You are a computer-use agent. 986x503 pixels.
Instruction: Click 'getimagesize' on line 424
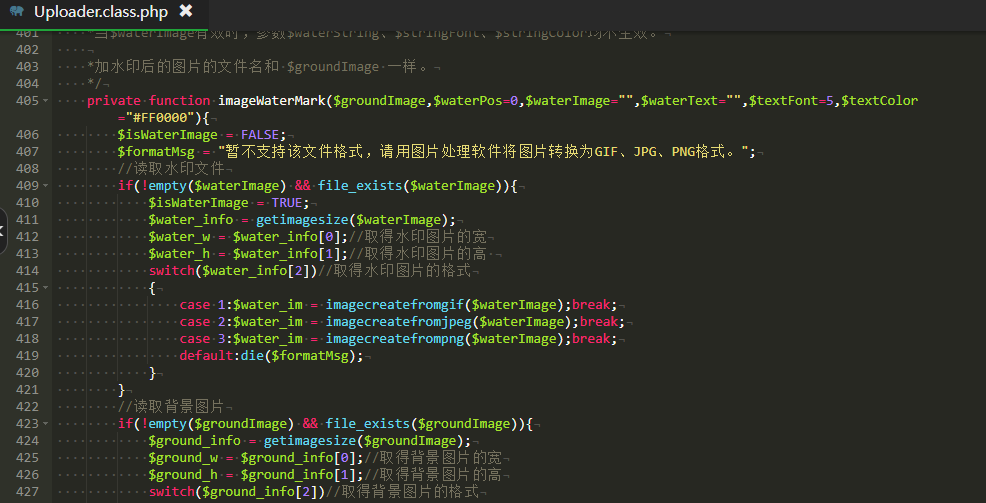coord(310,440)
